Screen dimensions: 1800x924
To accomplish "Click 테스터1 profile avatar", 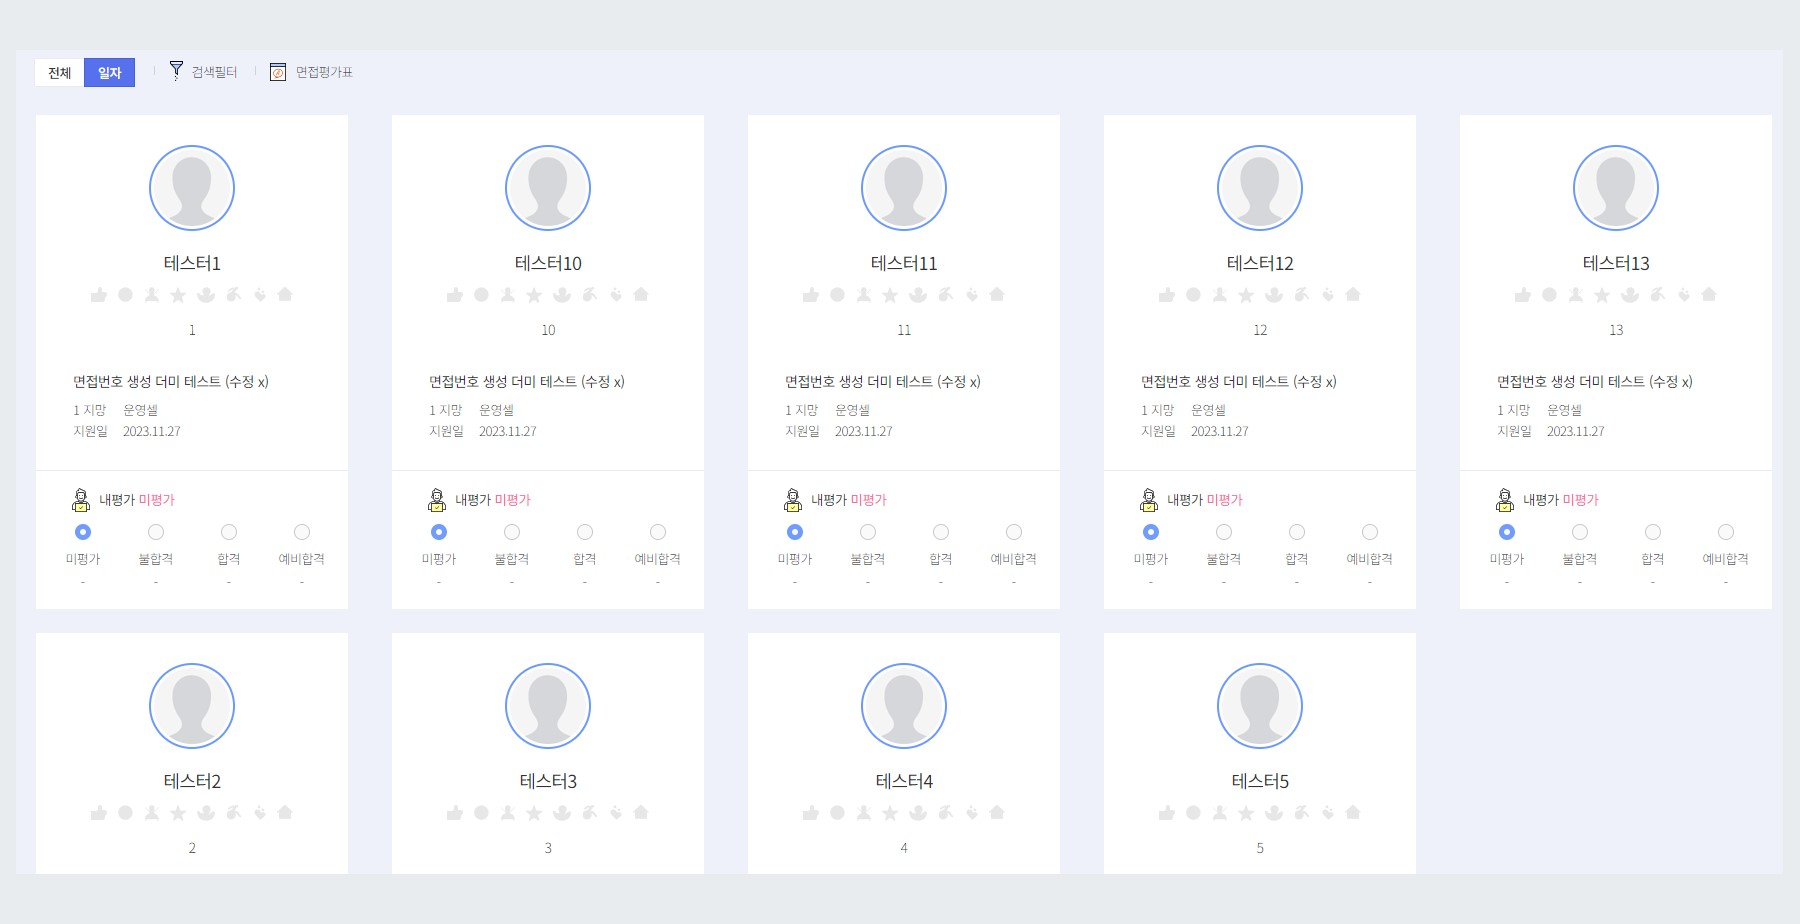I will pyautogui.click(x=192, y=188).
